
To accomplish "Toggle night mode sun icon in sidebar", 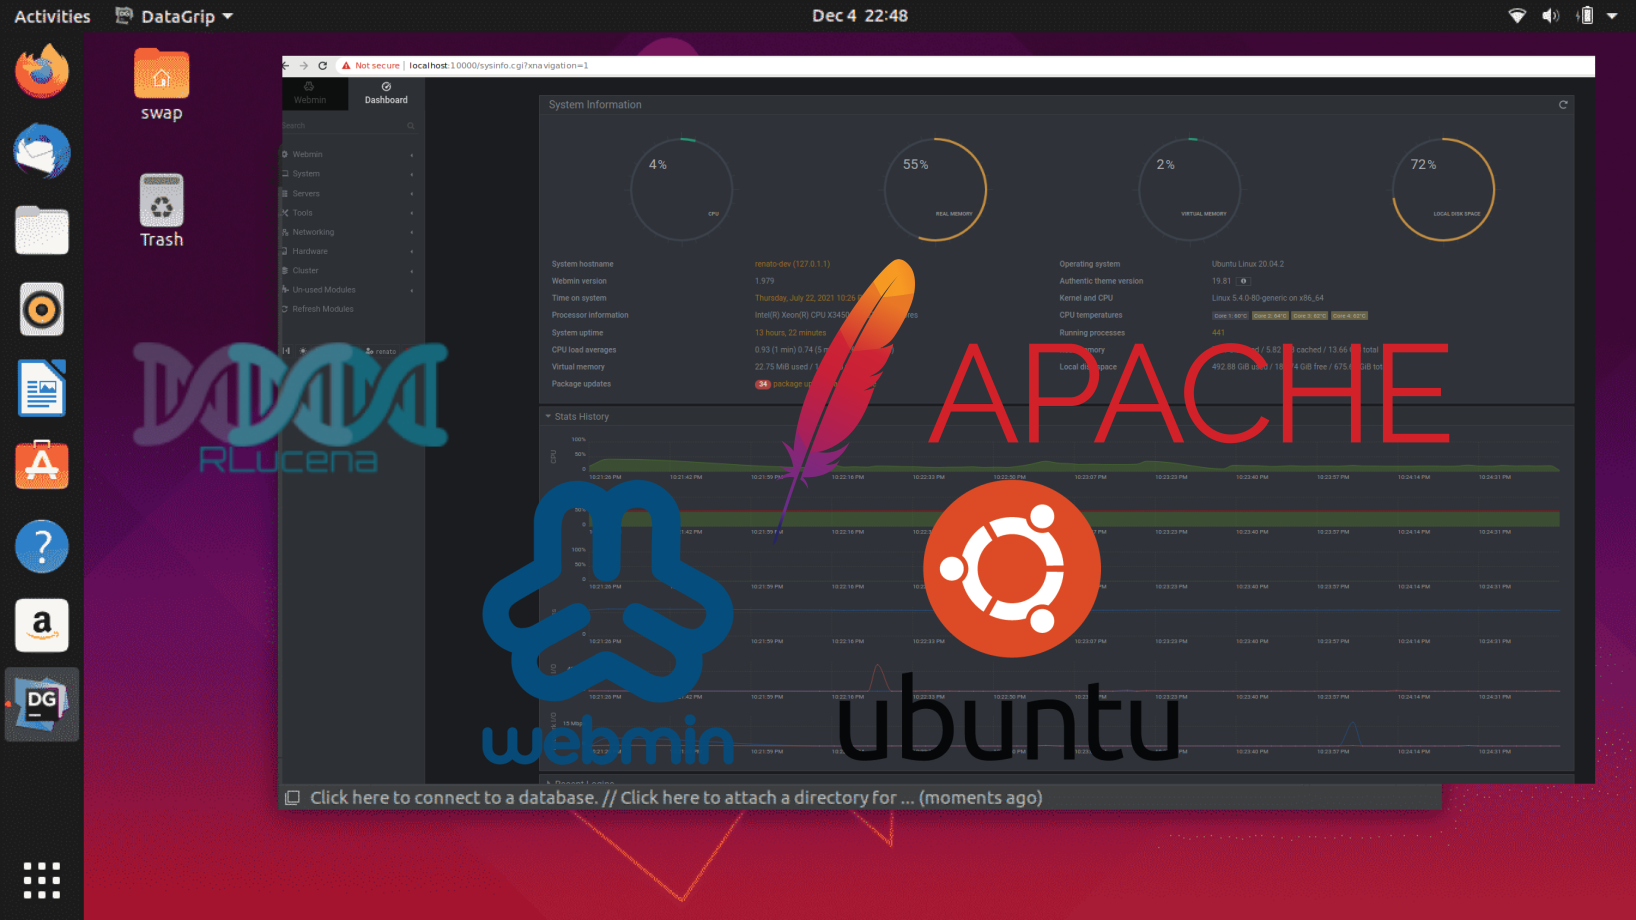I will (303, 351).
